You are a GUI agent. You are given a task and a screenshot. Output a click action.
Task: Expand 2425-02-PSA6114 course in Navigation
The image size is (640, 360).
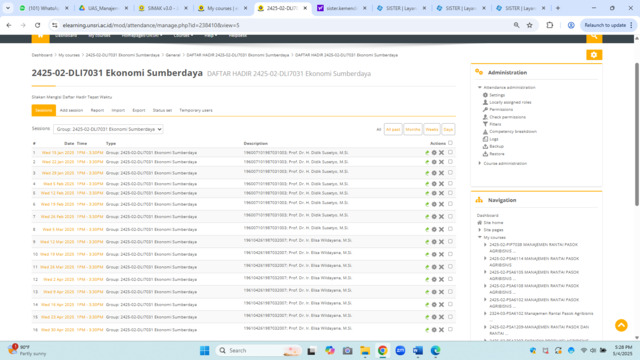[x=485, y=258]
